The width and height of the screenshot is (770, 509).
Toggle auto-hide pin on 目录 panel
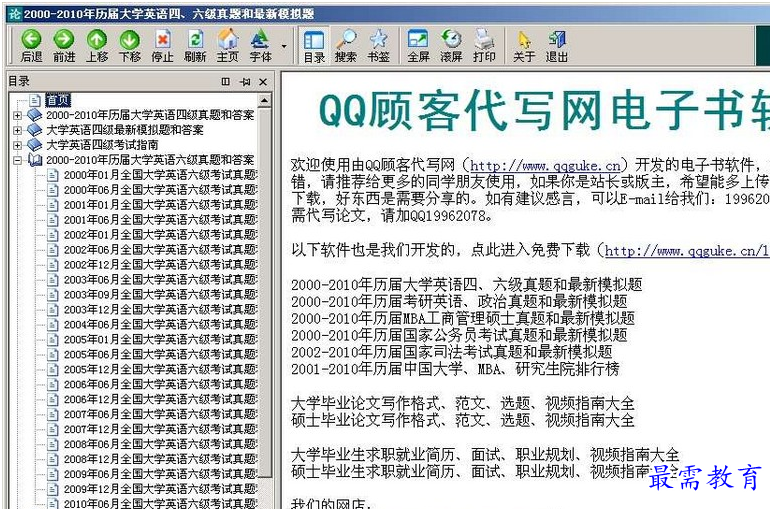[245, 81]
